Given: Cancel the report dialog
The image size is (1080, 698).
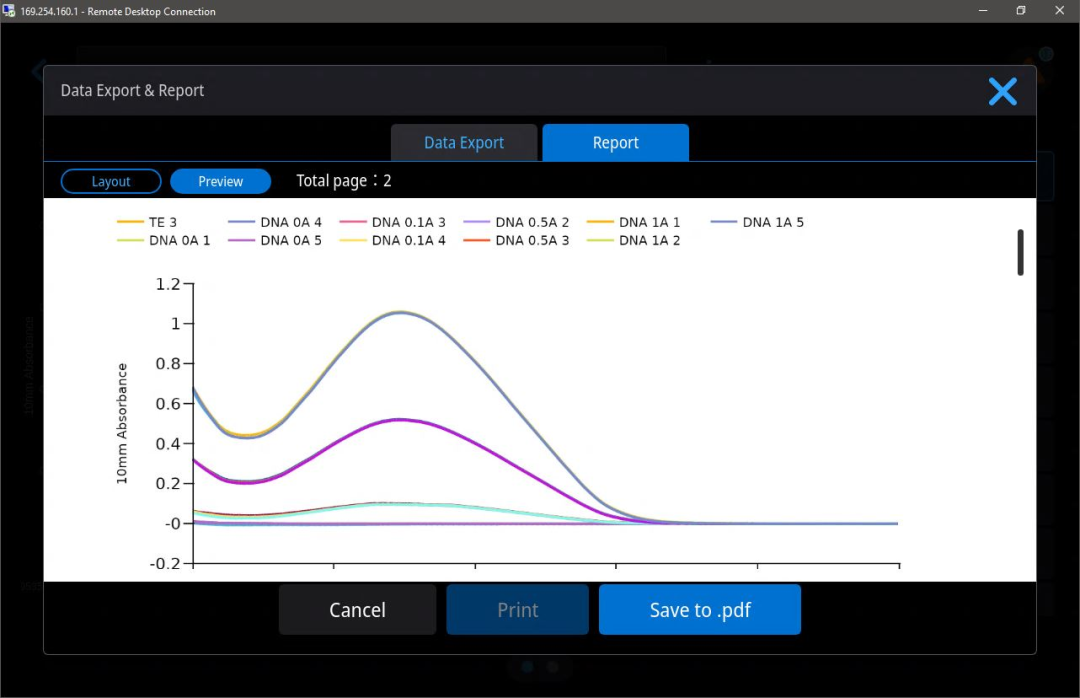Looking at the screenshot, I should [357, 610].
